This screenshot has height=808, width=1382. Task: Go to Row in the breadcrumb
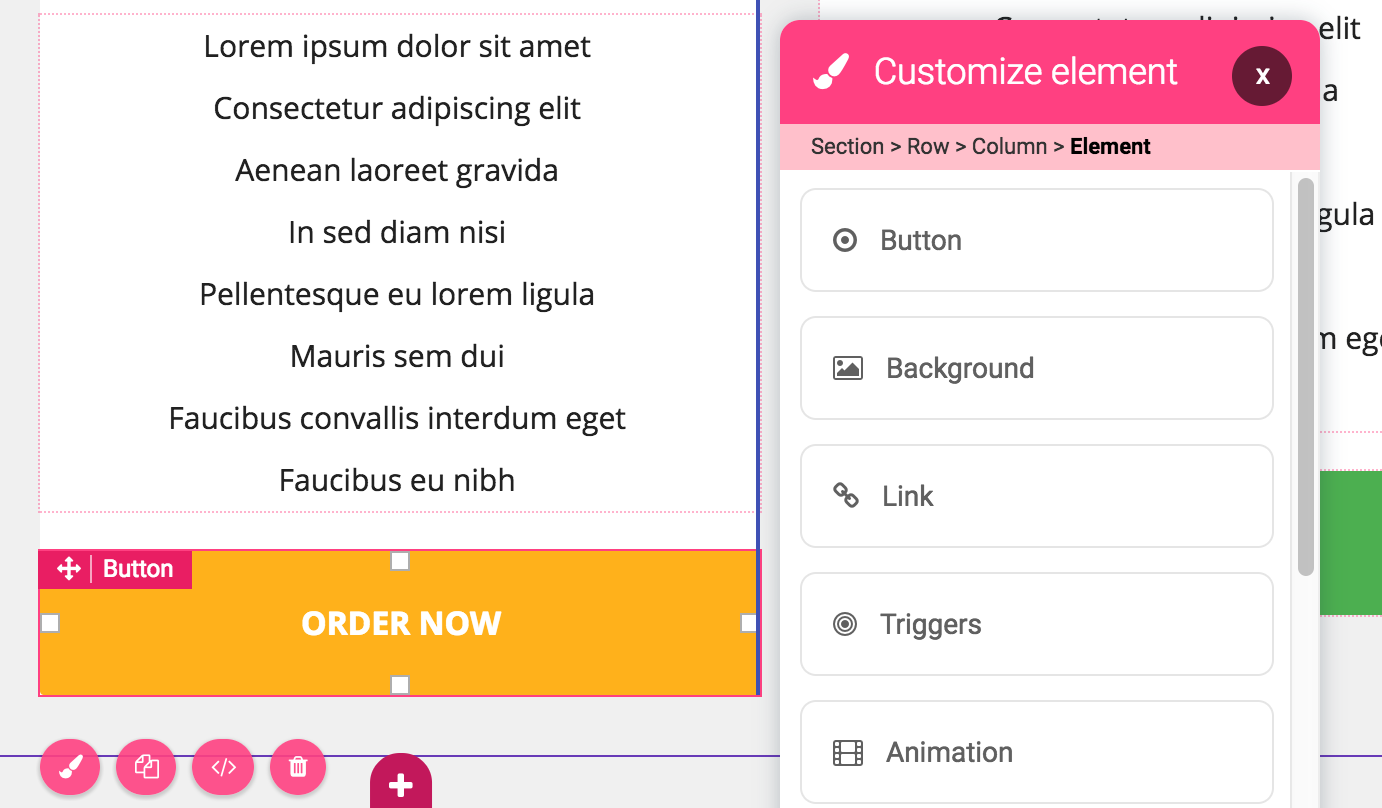pyautogui.click(x=928, y=146)
